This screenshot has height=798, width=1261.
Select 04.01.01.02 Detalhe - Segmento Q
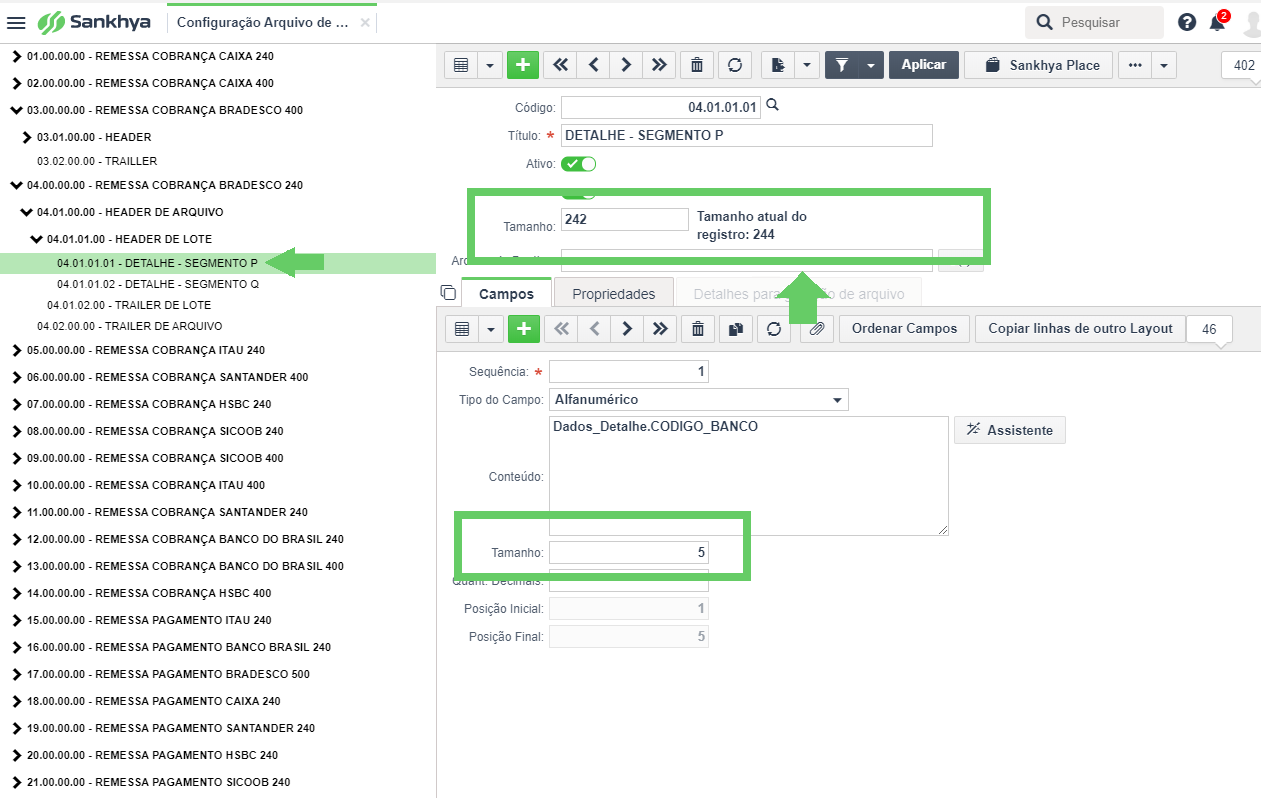(x=158, y=284)
